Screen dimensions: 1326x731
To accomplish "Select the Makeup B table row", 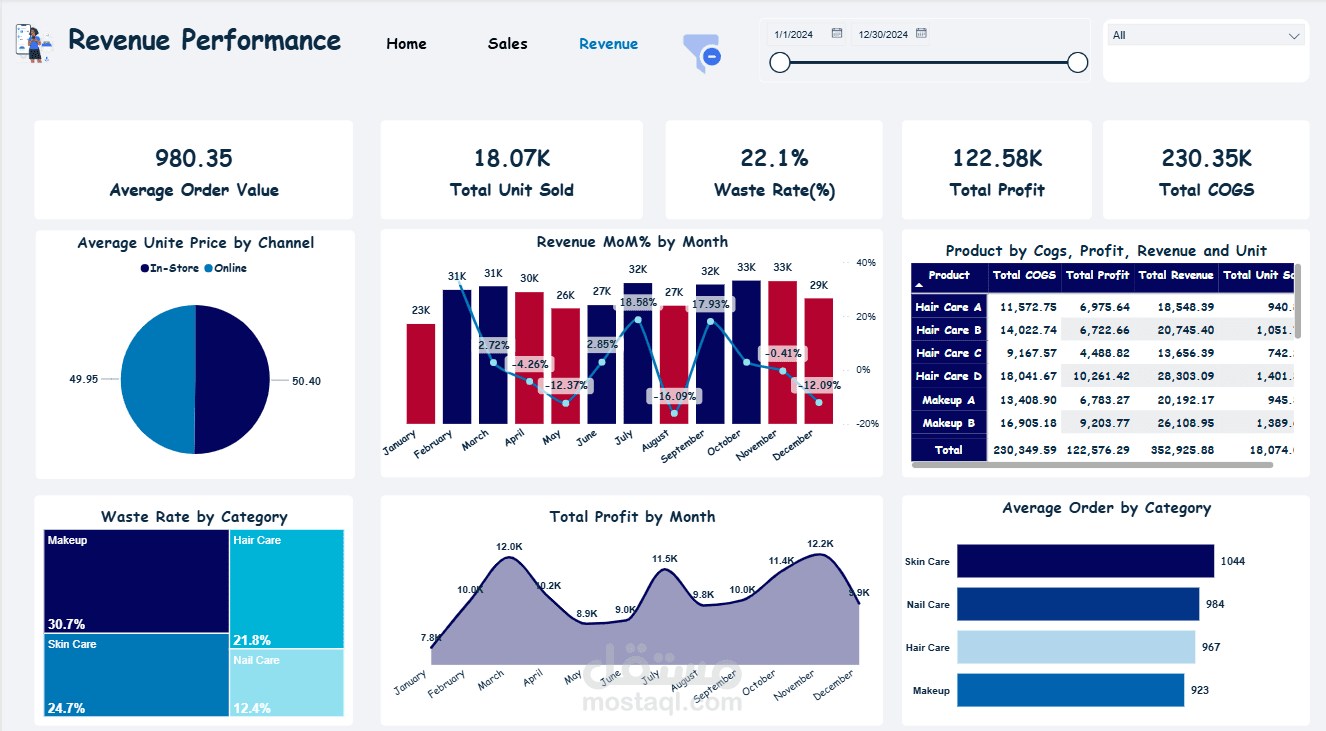I will [1103, 423].
